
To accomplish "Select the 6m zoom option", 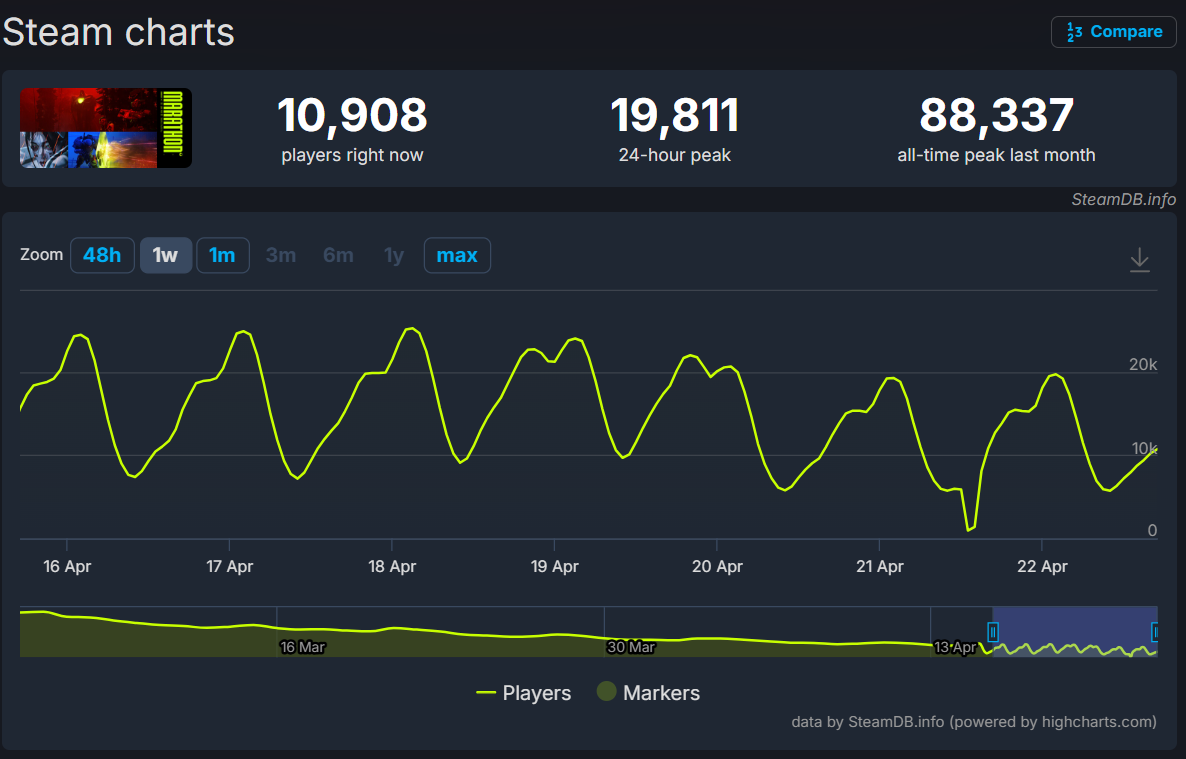I will pyautogui.click(x=338, y=255).
